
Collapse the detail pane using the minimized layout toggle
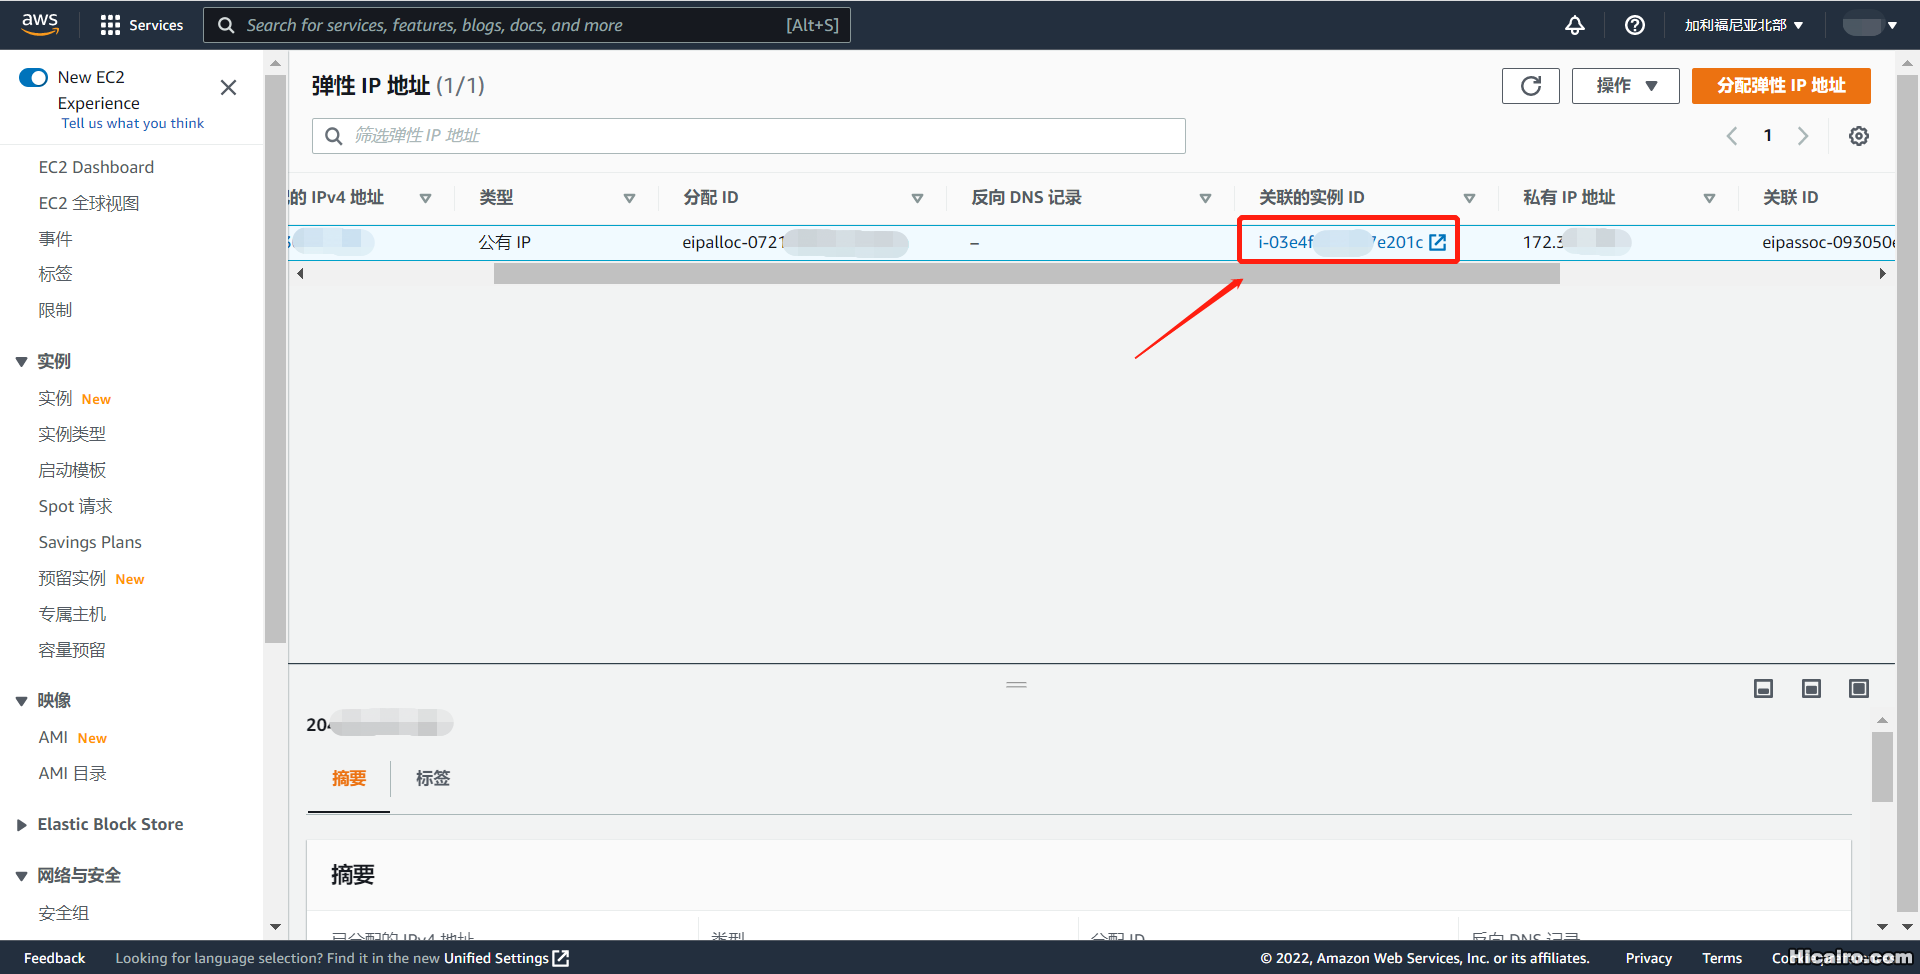tap(1763, 688)
